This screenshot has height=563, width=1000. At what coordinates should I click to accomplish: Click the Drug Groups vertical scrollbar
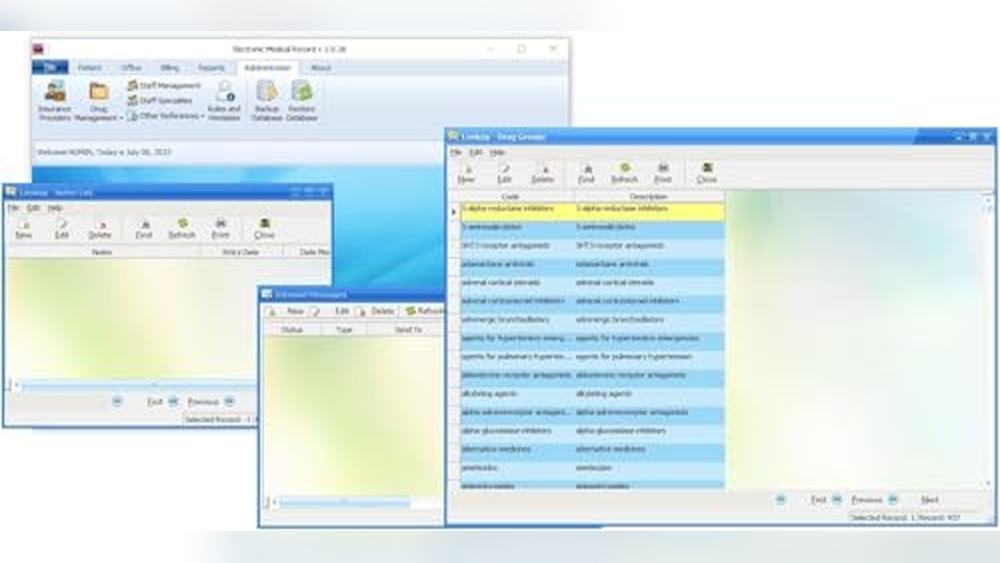pyautogui.click(x=989, y=341)
